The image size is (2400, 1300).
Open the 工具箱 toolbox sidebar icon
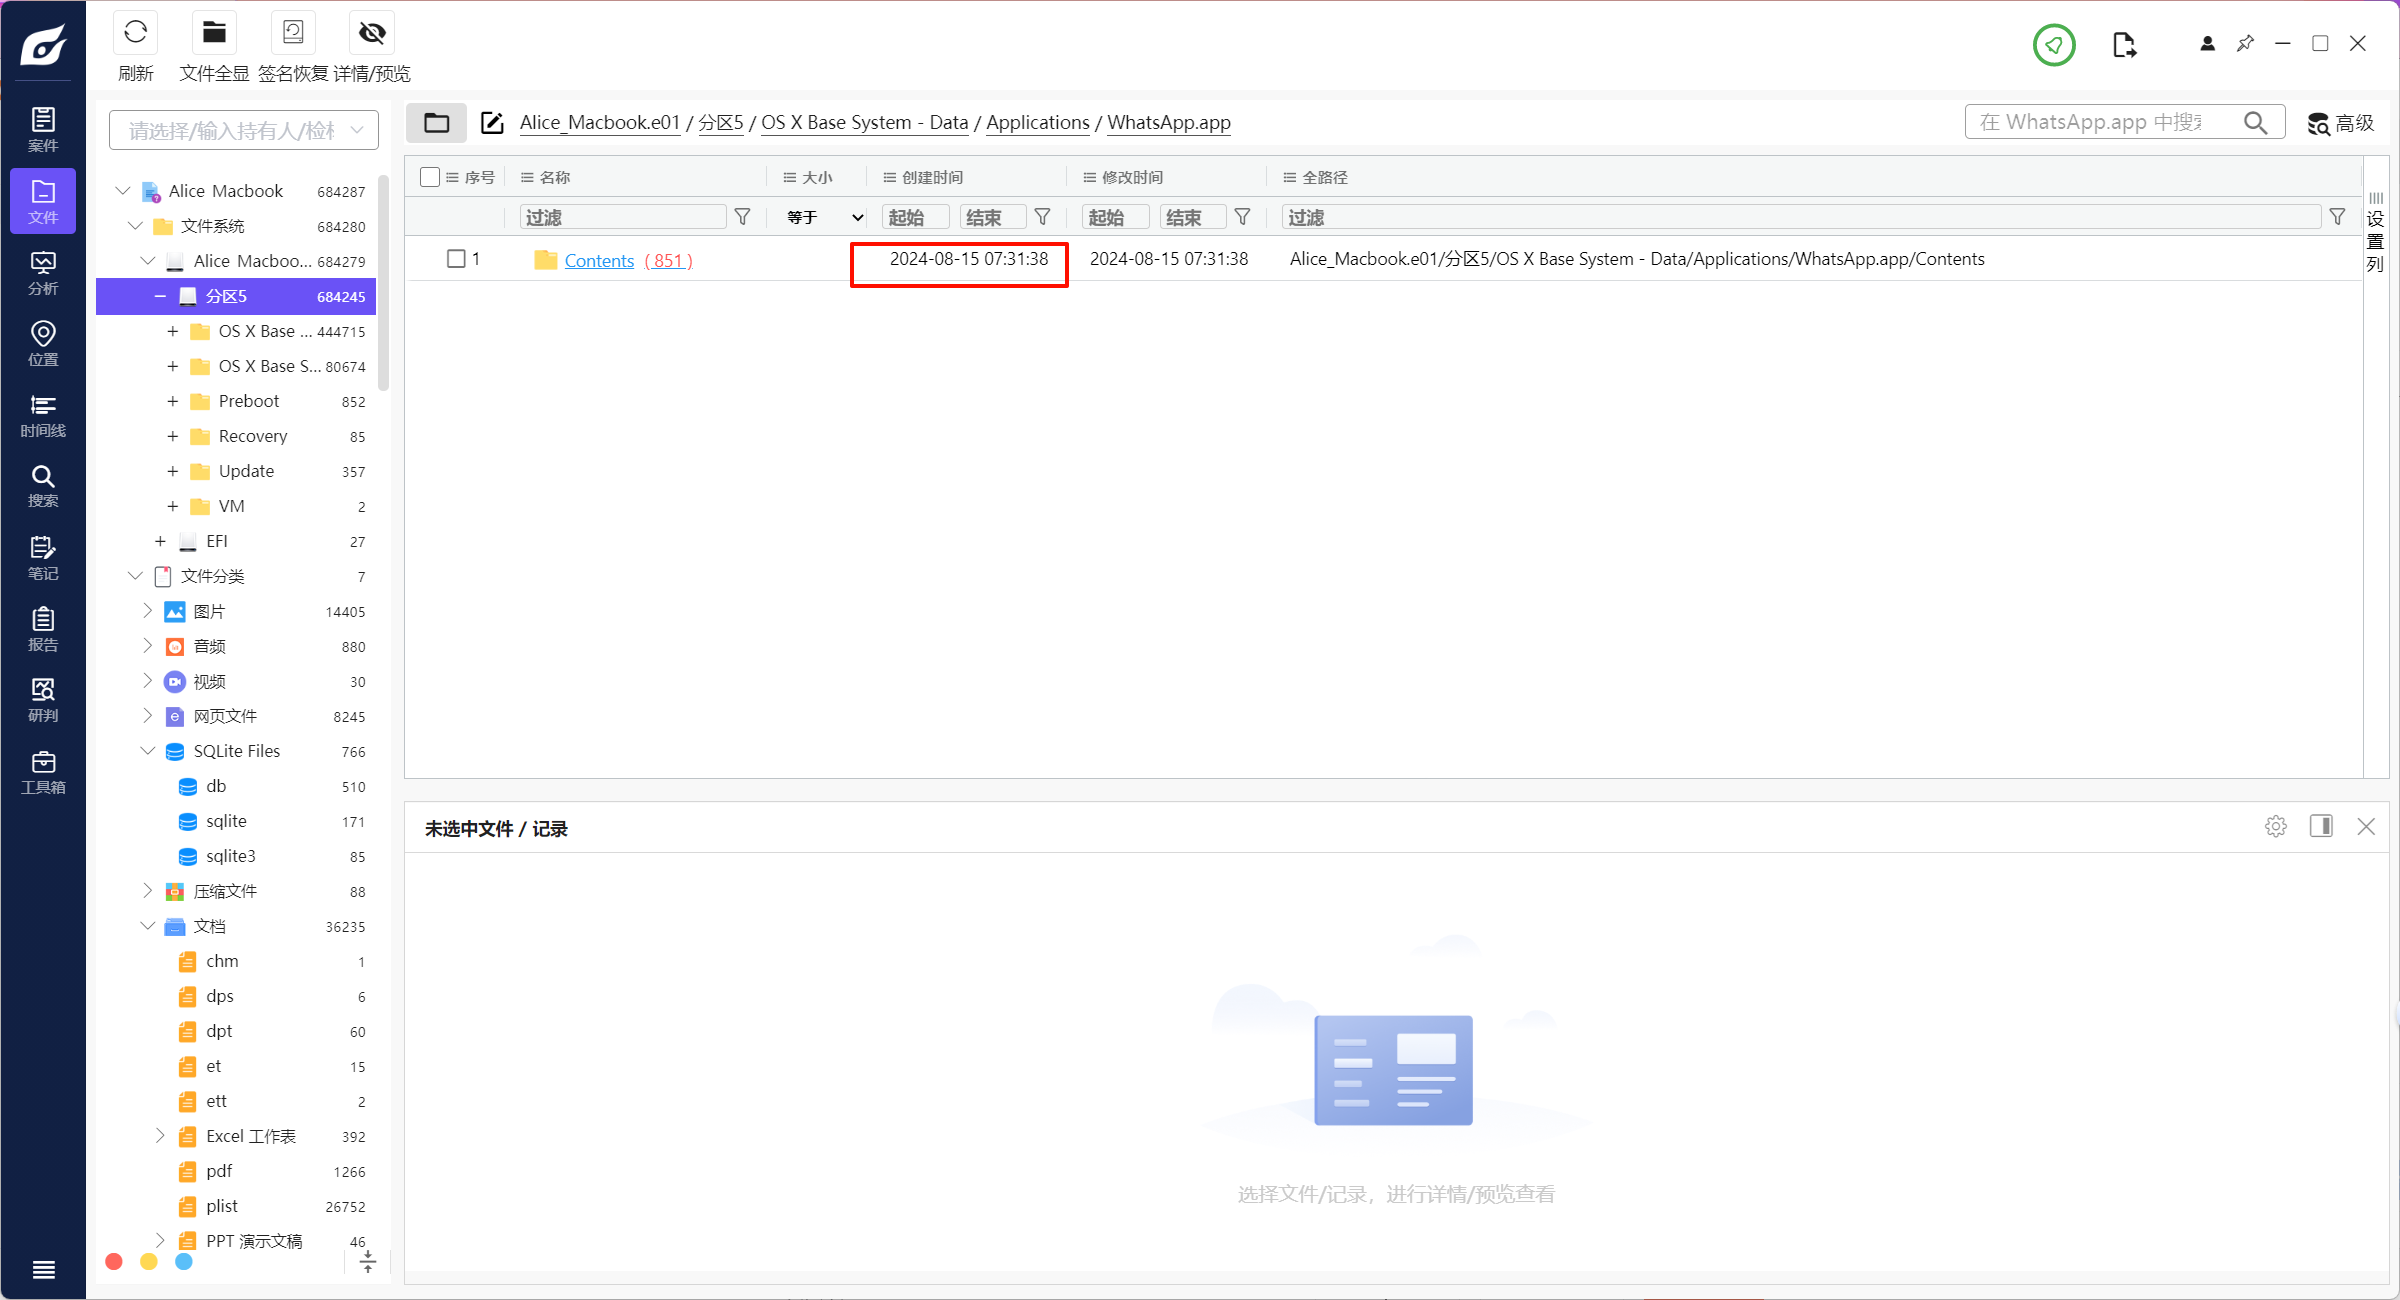43,772
